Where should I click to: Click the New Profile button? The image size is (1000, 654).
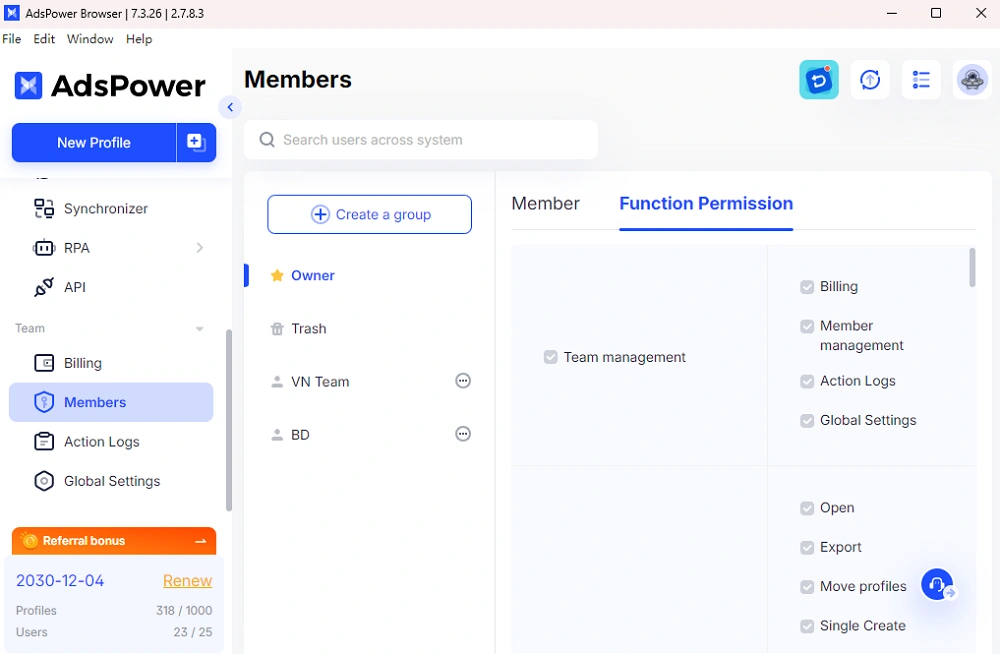point(94,142)
